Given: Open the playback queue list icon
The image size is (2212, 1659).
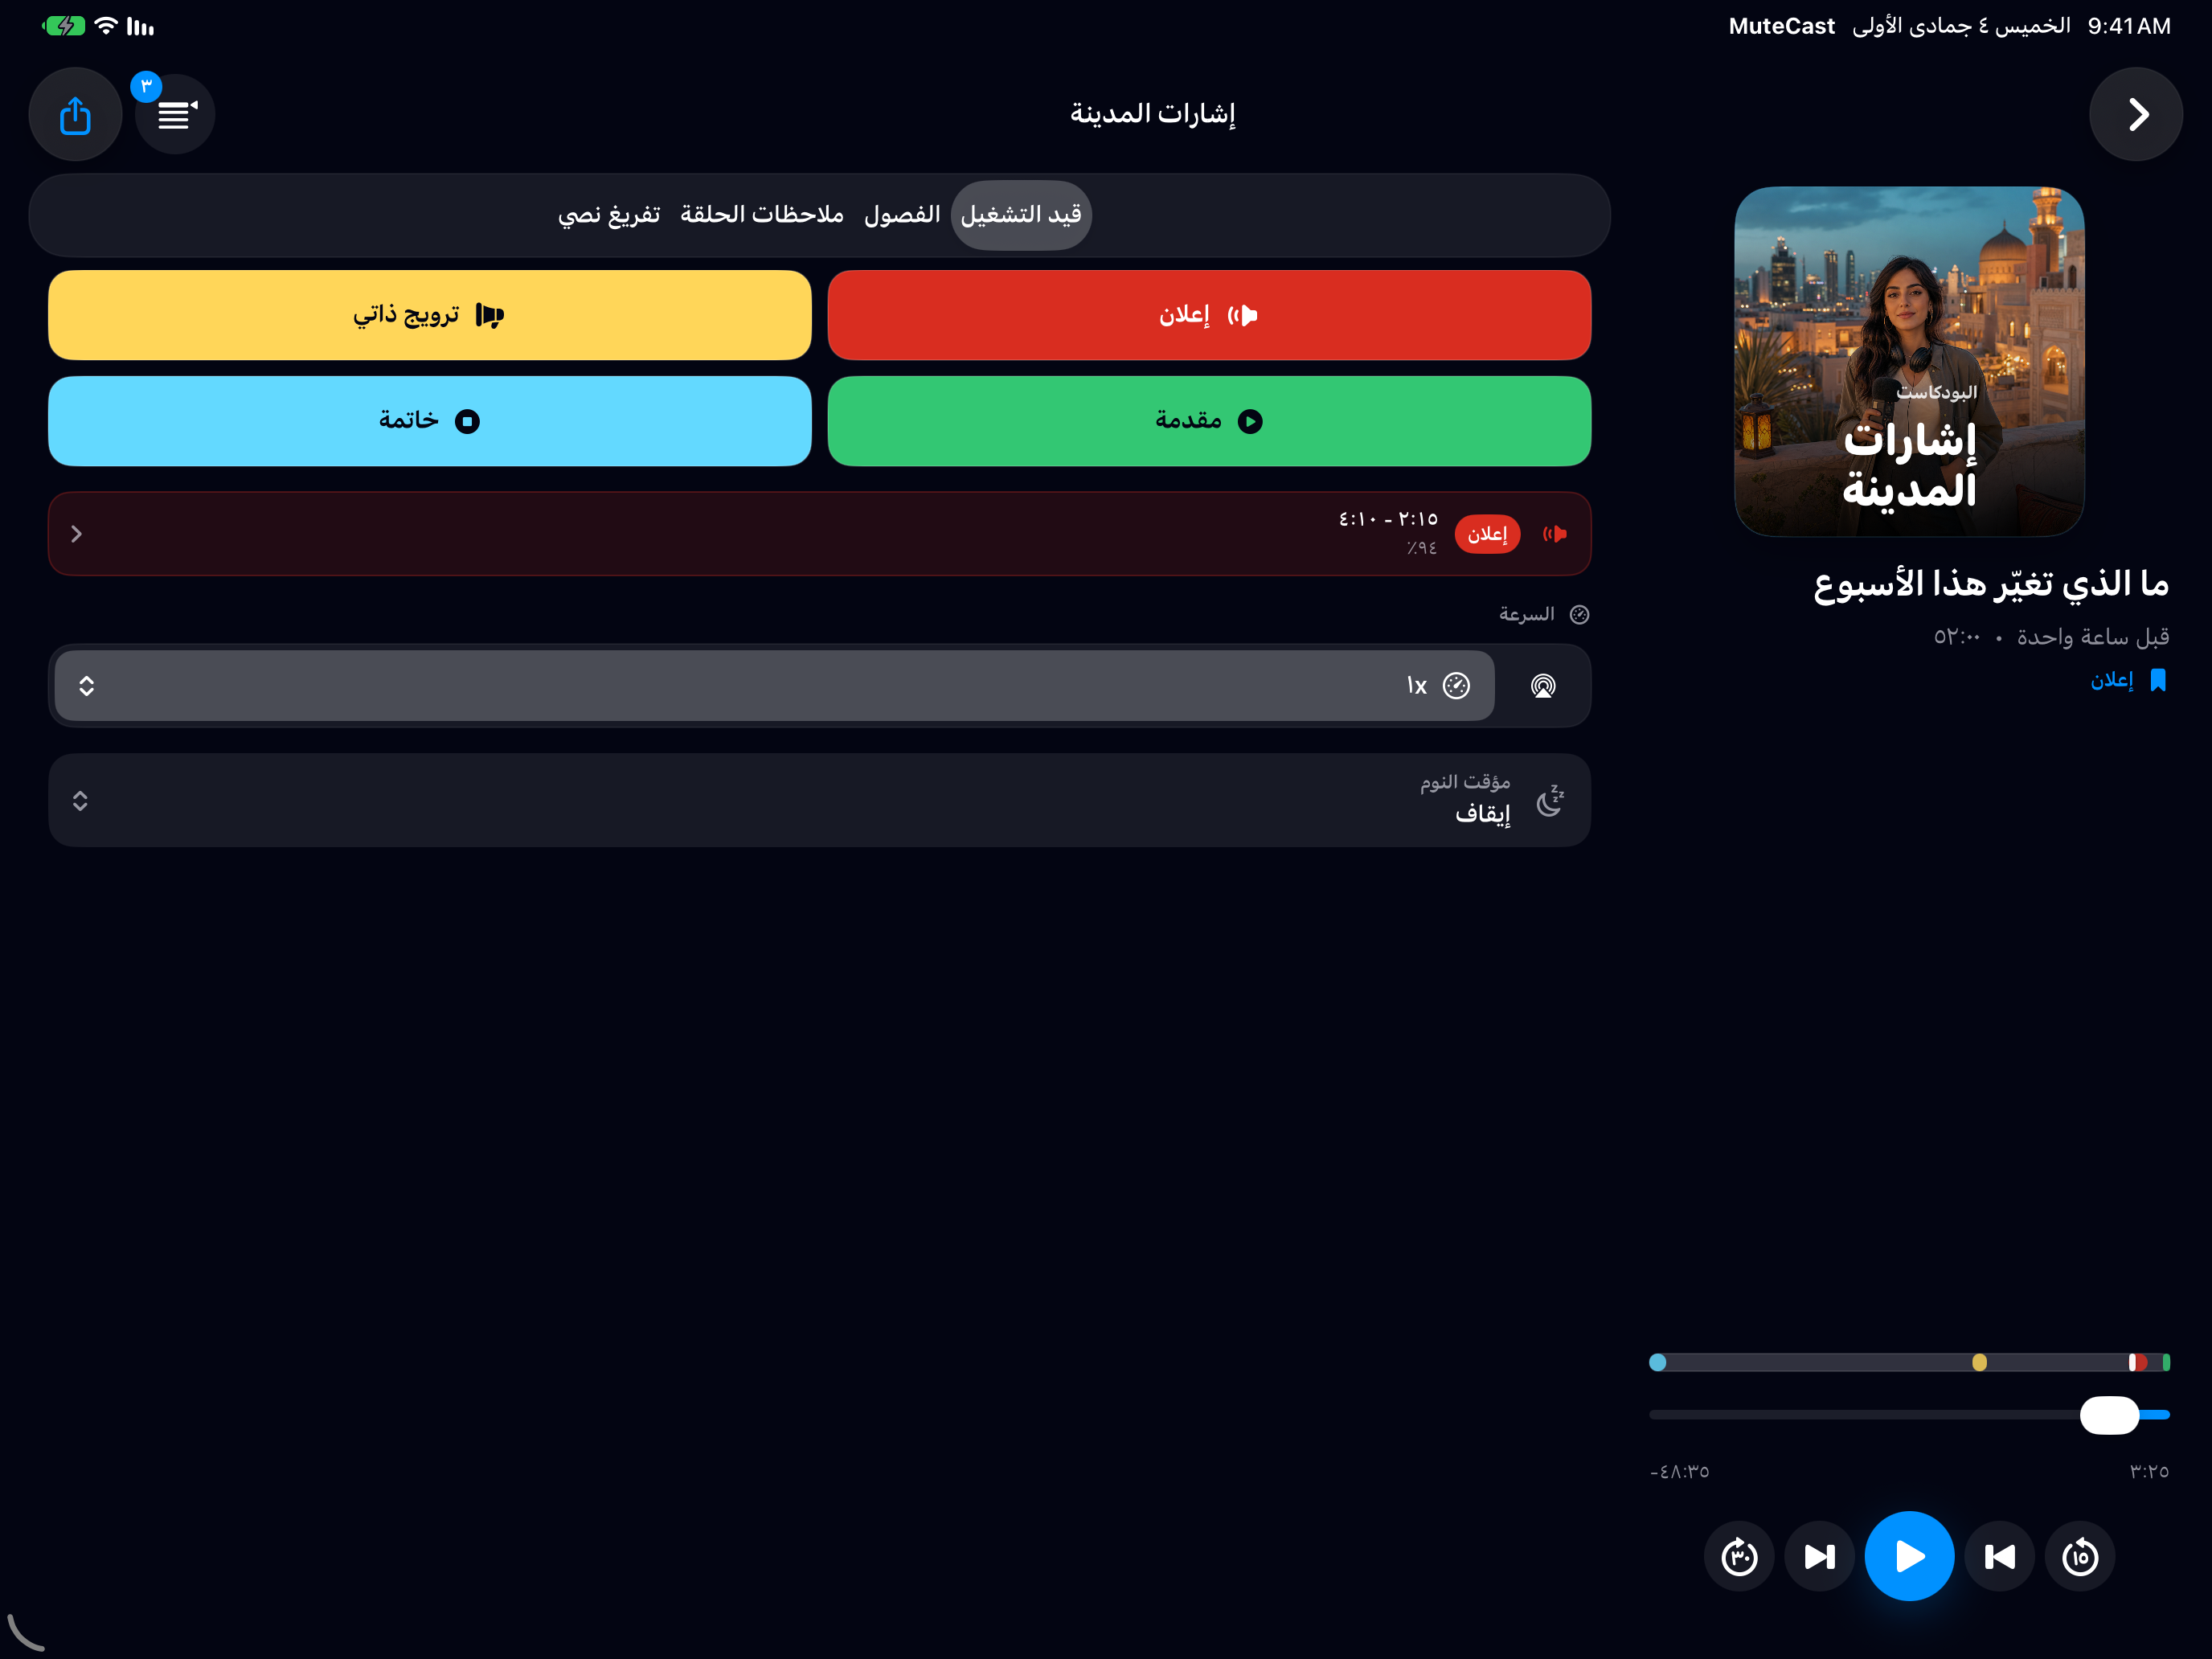Looking at the screenshot, I should pyautogui.click(x=175, y=114).
